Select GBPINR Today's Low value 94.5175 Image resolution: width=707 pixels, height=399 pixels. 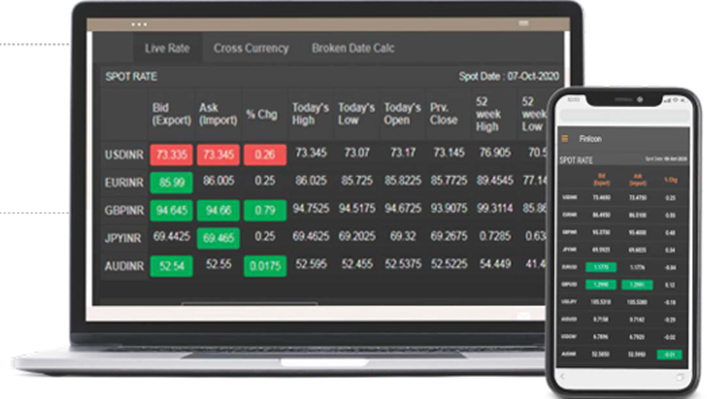click(x=357, y=209)
